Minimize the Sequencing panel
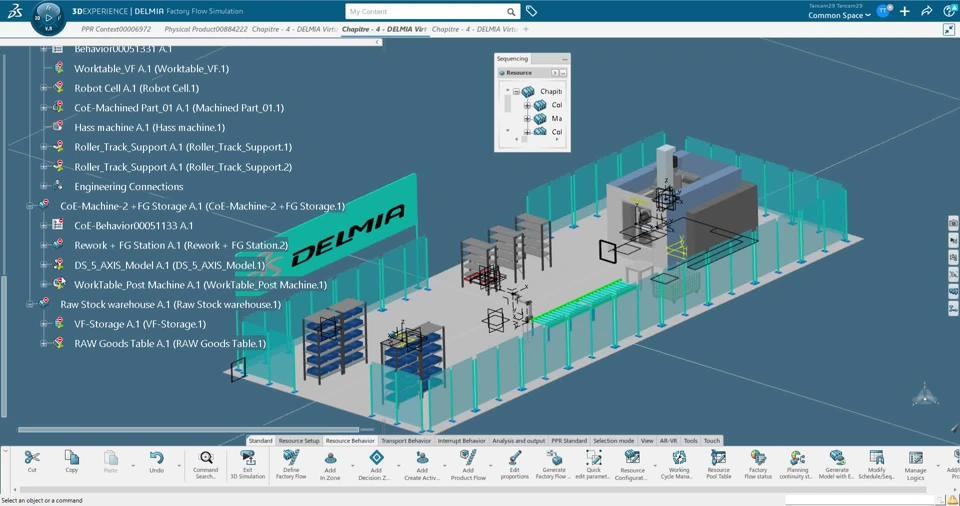 [x=564, y=59]
